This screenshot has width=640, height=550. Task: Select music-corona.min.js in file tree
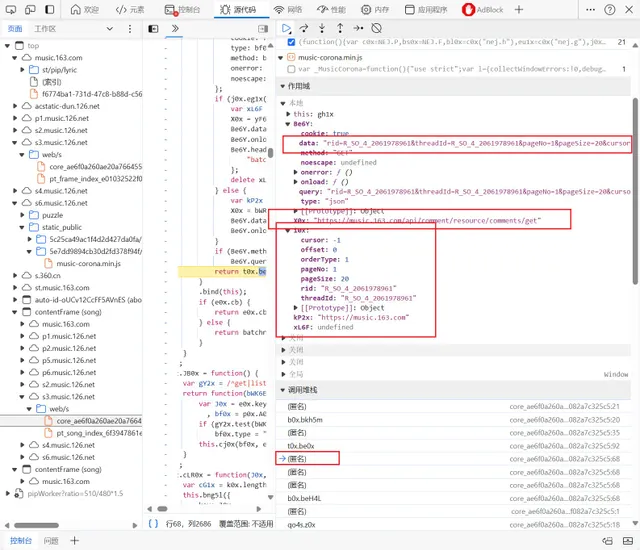tap(88, 264)
